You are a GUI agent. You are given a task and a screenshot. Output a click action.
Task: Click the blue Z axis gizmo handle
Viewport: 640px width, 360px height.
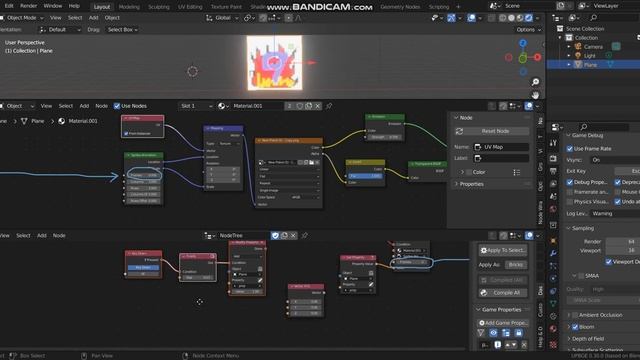coord(523,43)
